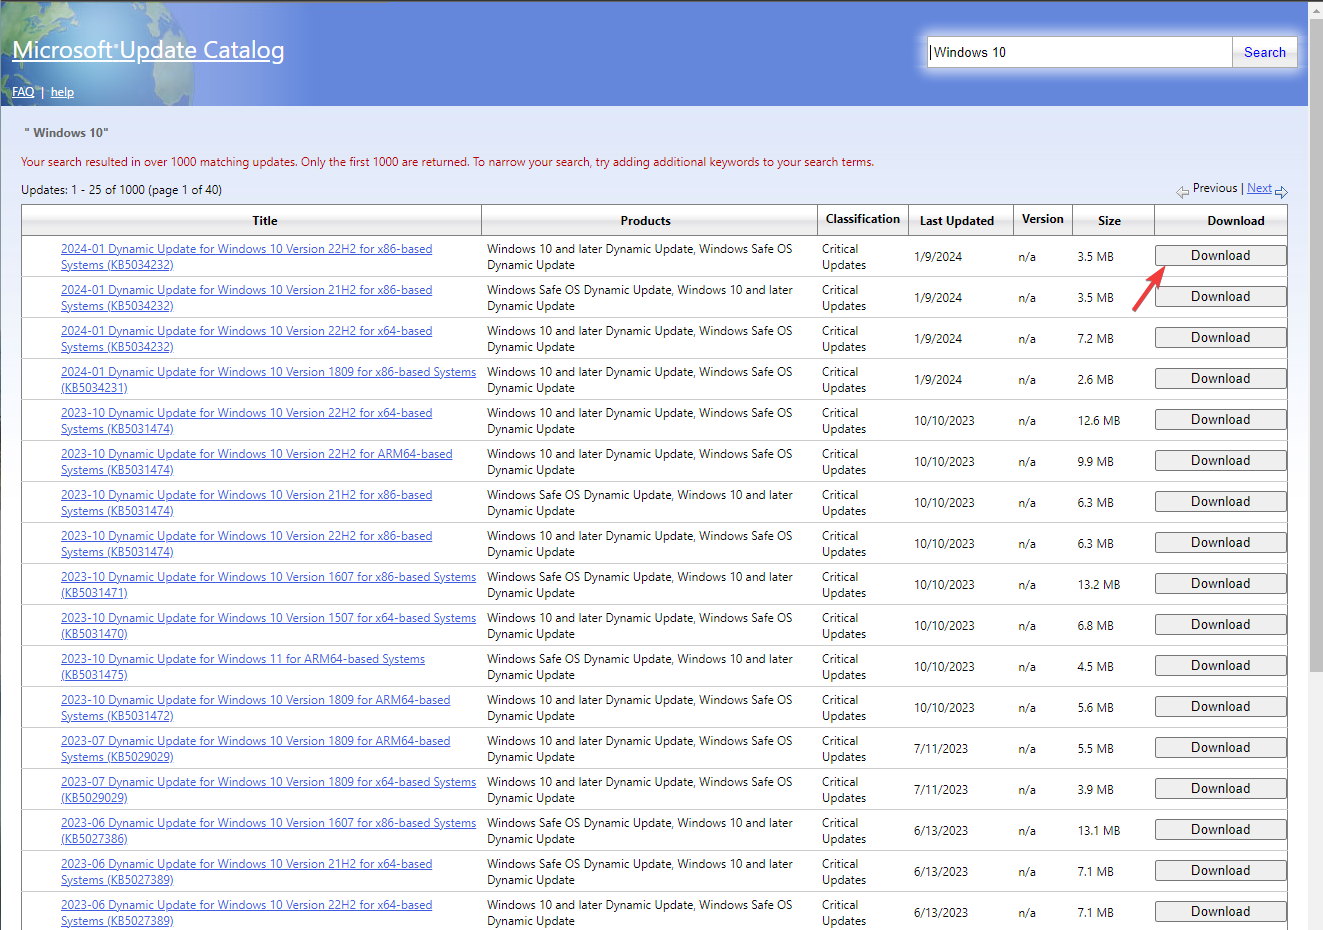Open 2023-10 21H2 x86 KB5031474 title link
1323x930 pixels.
pyautogui.click(x=246, y=503)
